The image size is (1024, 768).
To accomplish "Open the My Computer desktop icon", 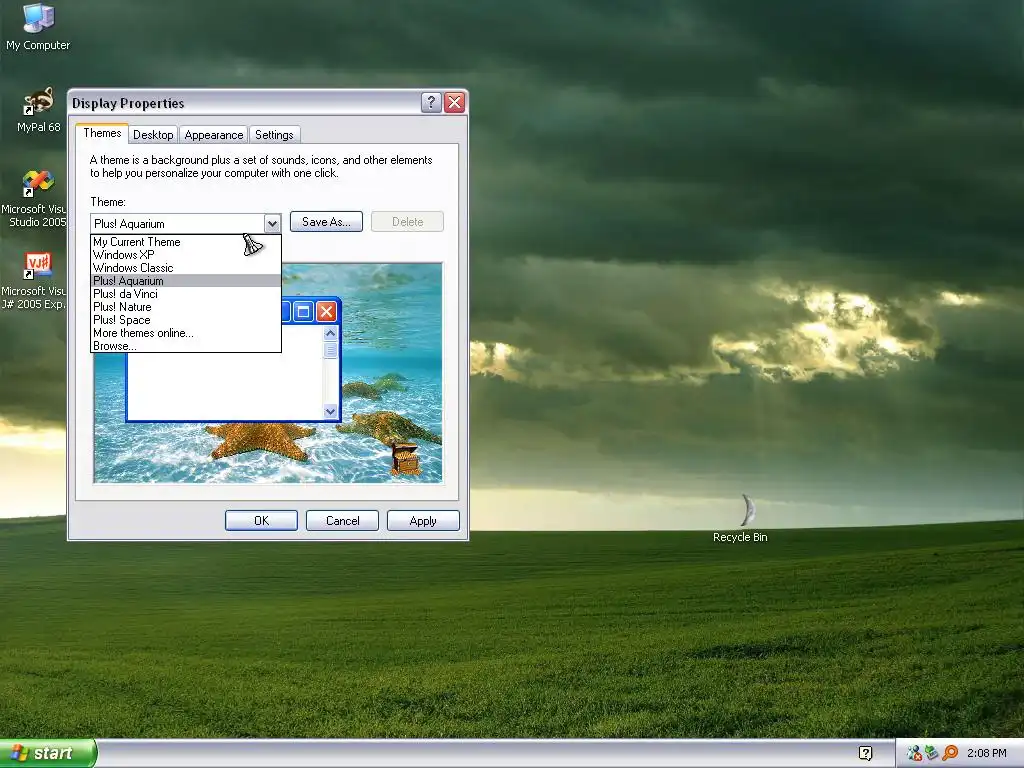I will (38, 26).
